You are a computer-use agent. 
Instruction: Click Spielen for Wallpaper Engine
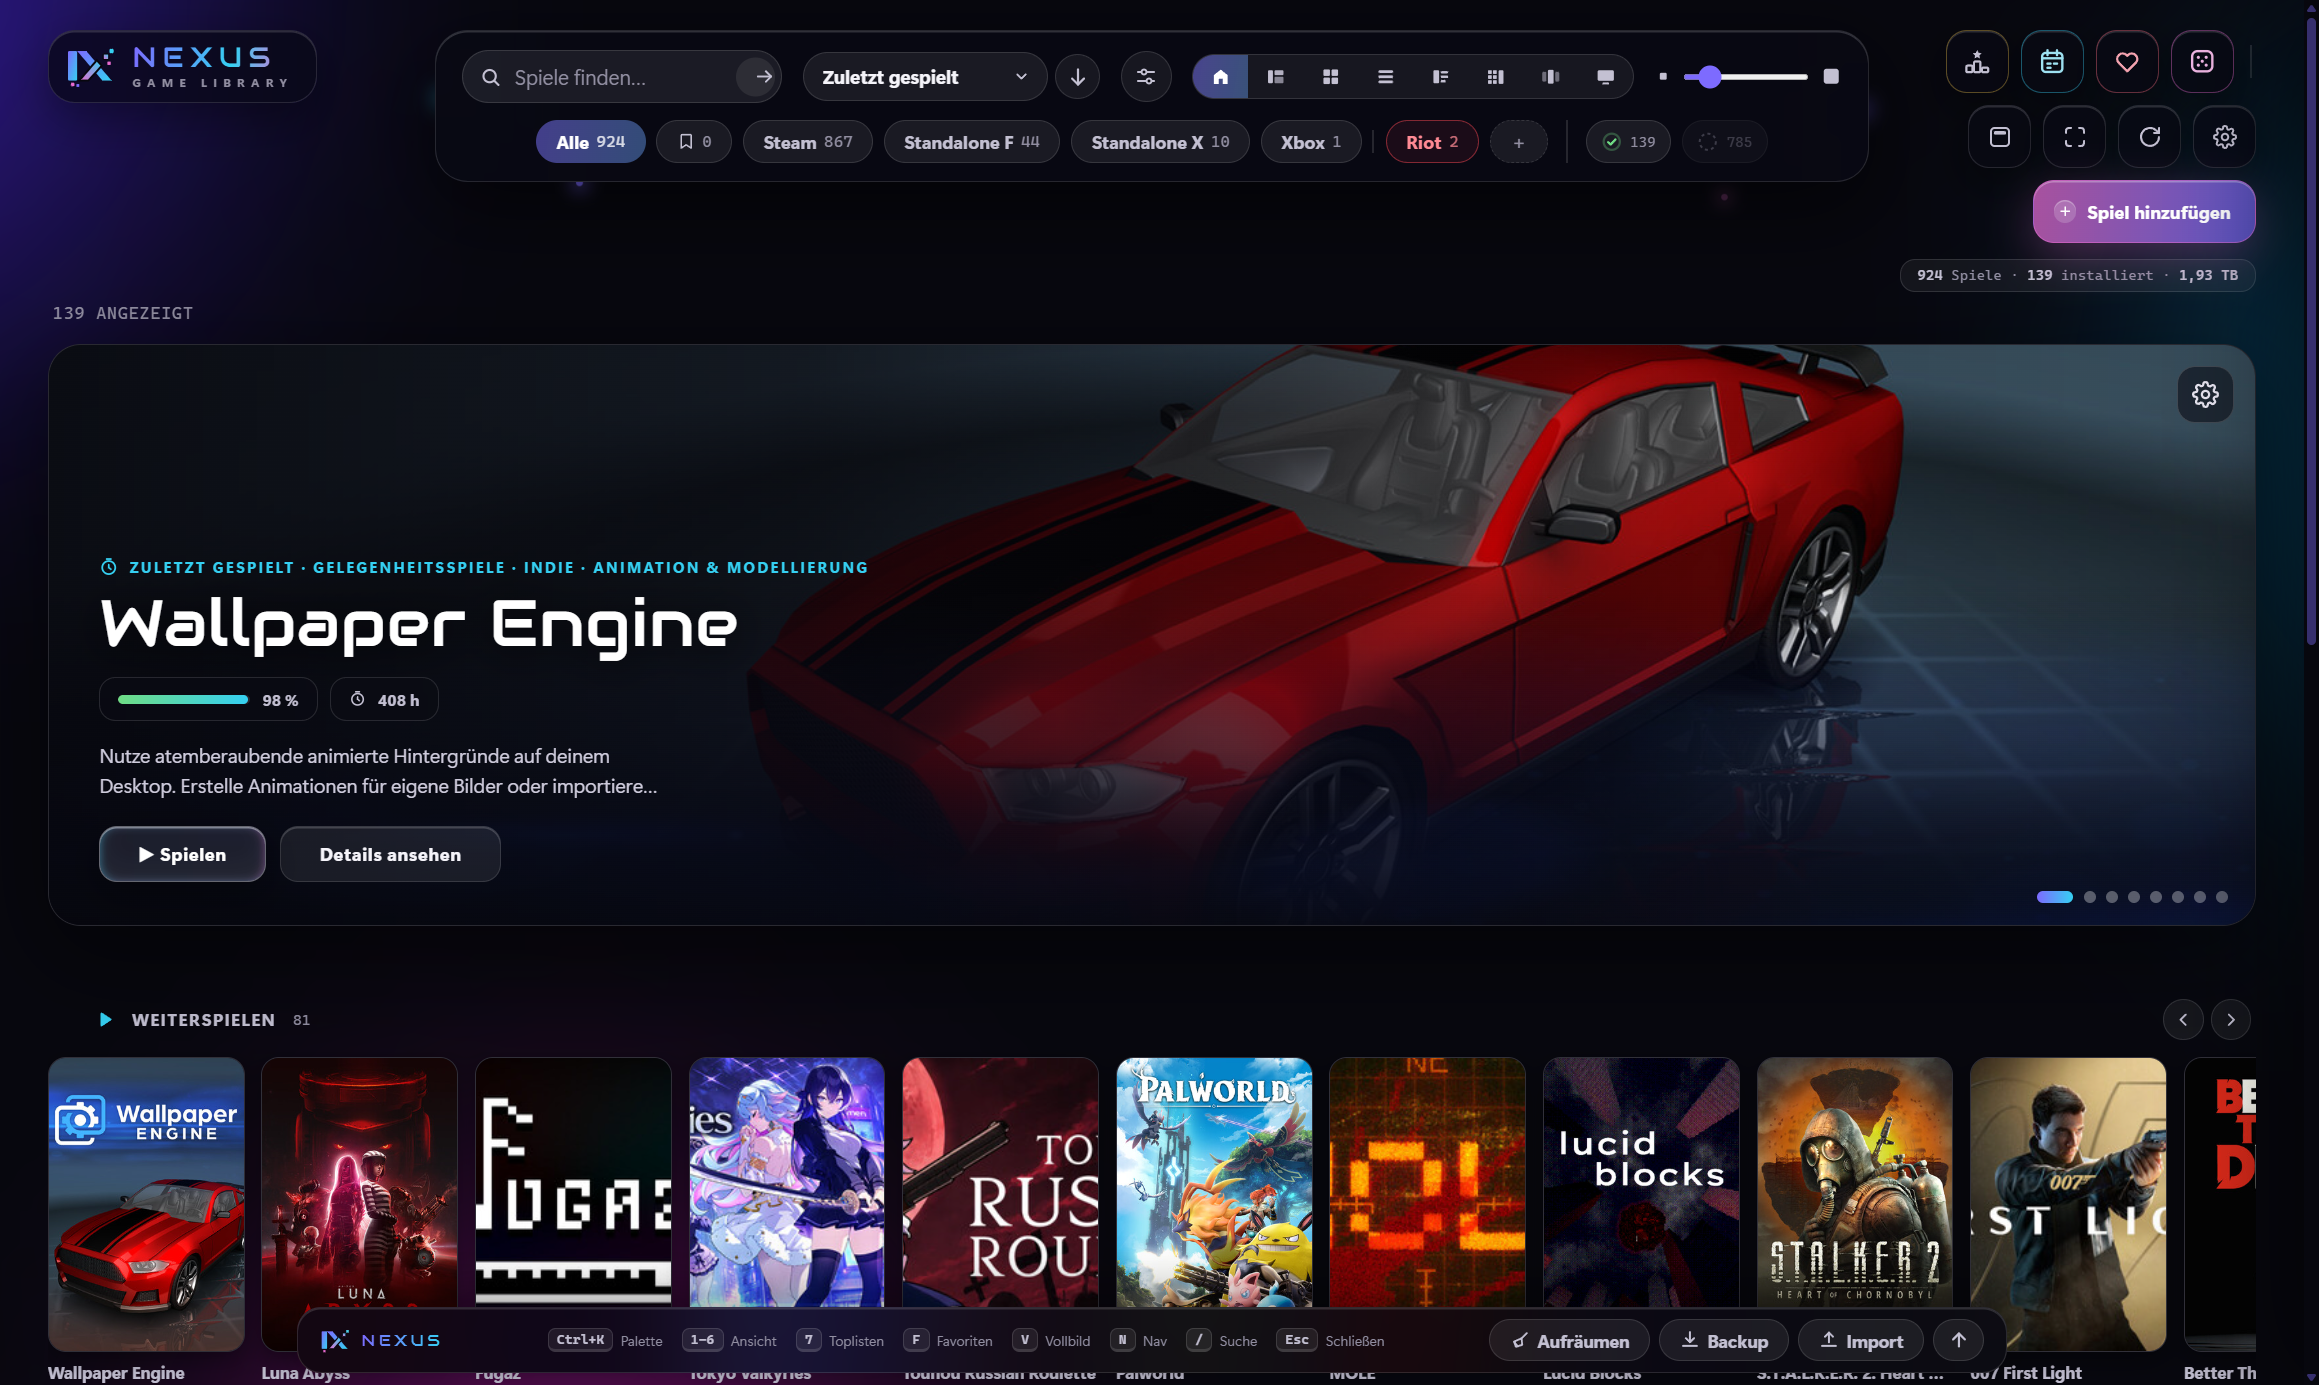(182, 854)
